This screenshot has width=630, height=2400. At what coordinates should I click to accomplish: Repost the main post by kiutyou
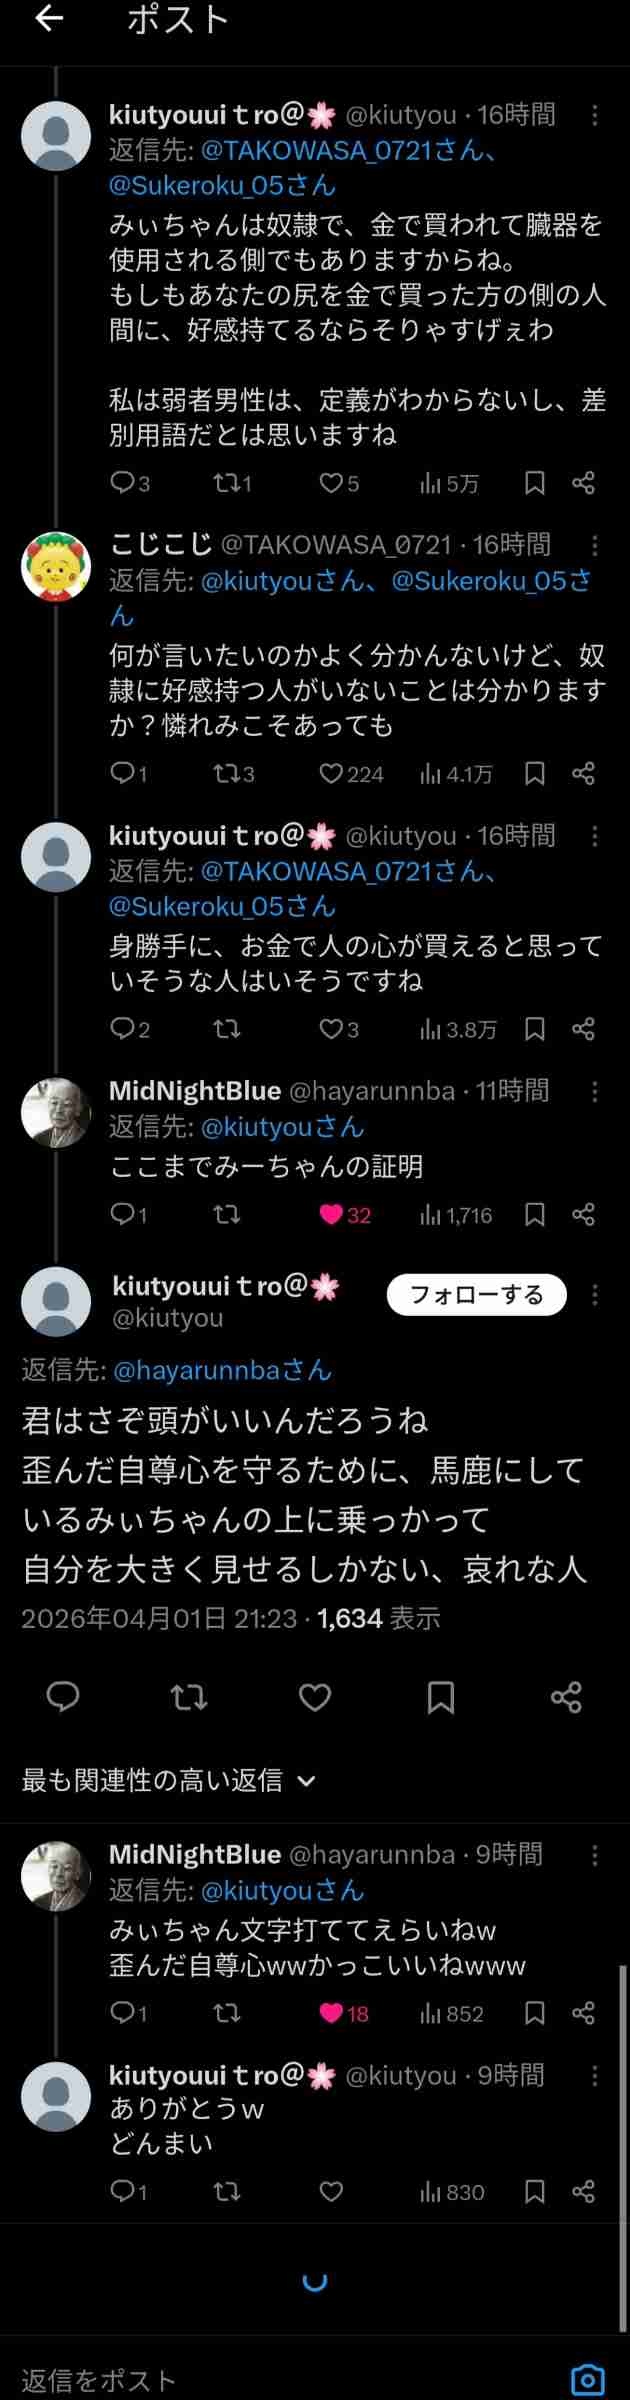point(189,1697)
